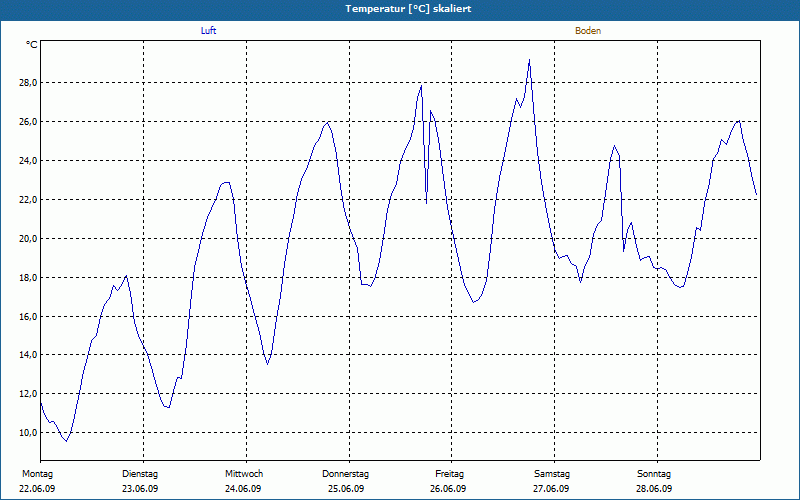800x500 pixels.
Task: Click the 28,0 y-axis value
Action: click(x=29, y=83)
